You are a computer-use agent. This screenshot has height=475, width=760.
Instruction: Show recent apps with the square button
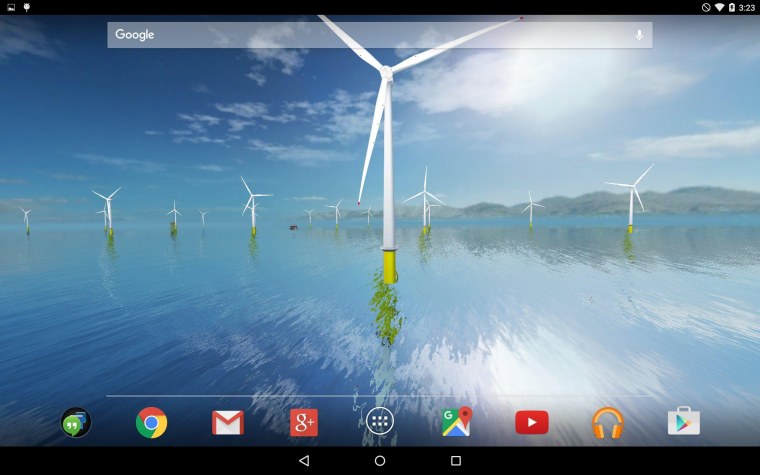456,461
